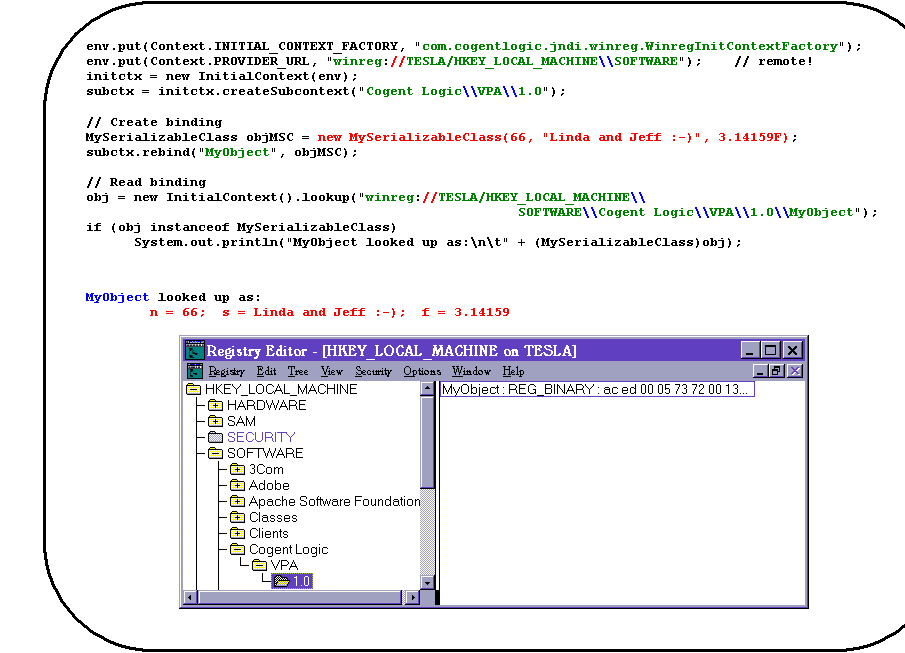This screenshot has width=905, height=653.
Task: Click the HKEY_LOCAL_MACHINE folder icon
Action: click(192, 389)
